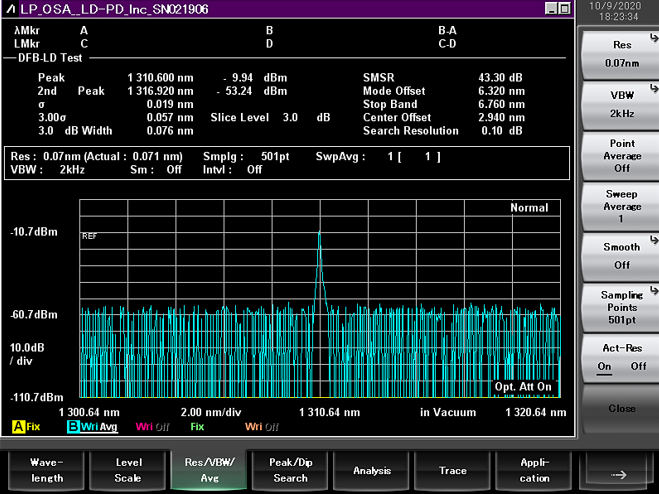Open the Peak/Dip Search menu

tap(291, 470)
